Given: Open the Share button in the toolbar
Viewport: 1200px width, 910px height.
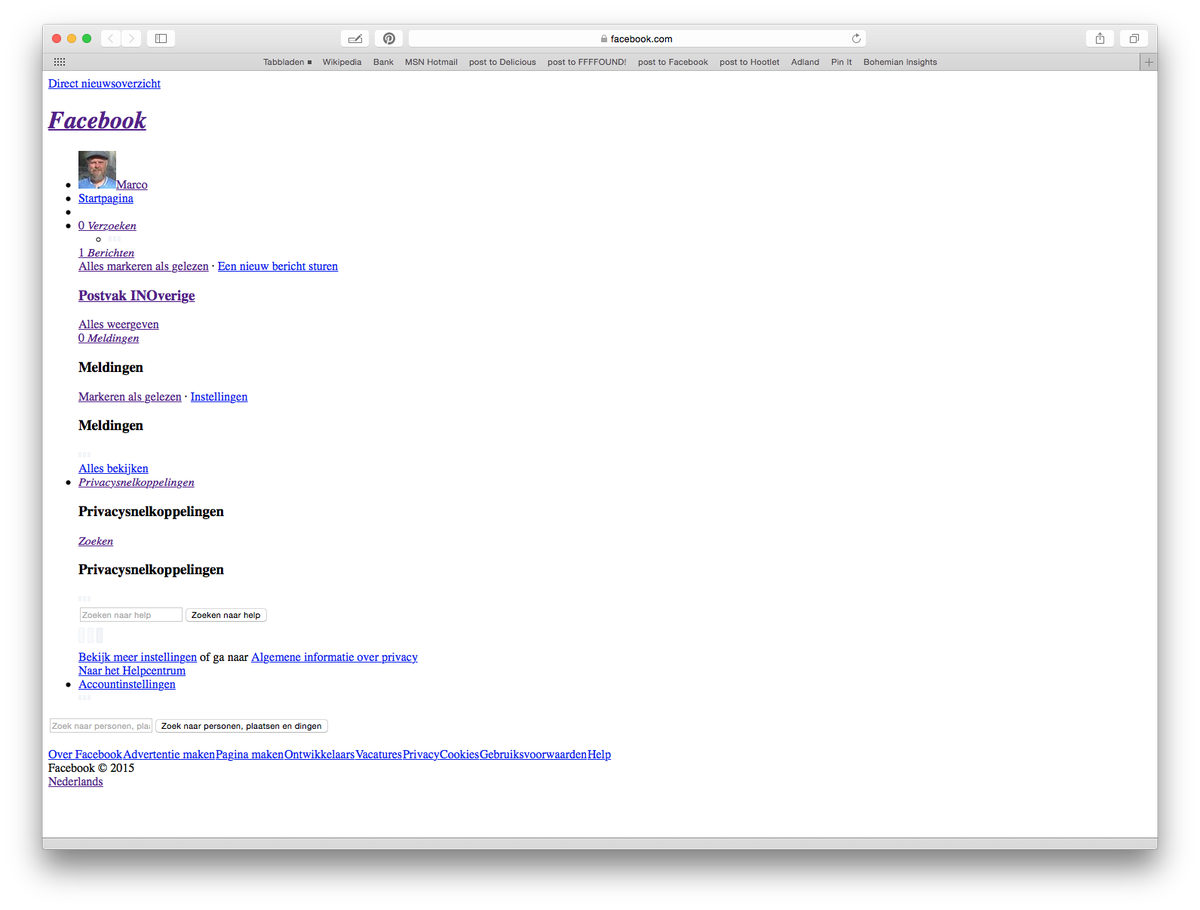Looking at the screenshot, I should (1100, 38).
